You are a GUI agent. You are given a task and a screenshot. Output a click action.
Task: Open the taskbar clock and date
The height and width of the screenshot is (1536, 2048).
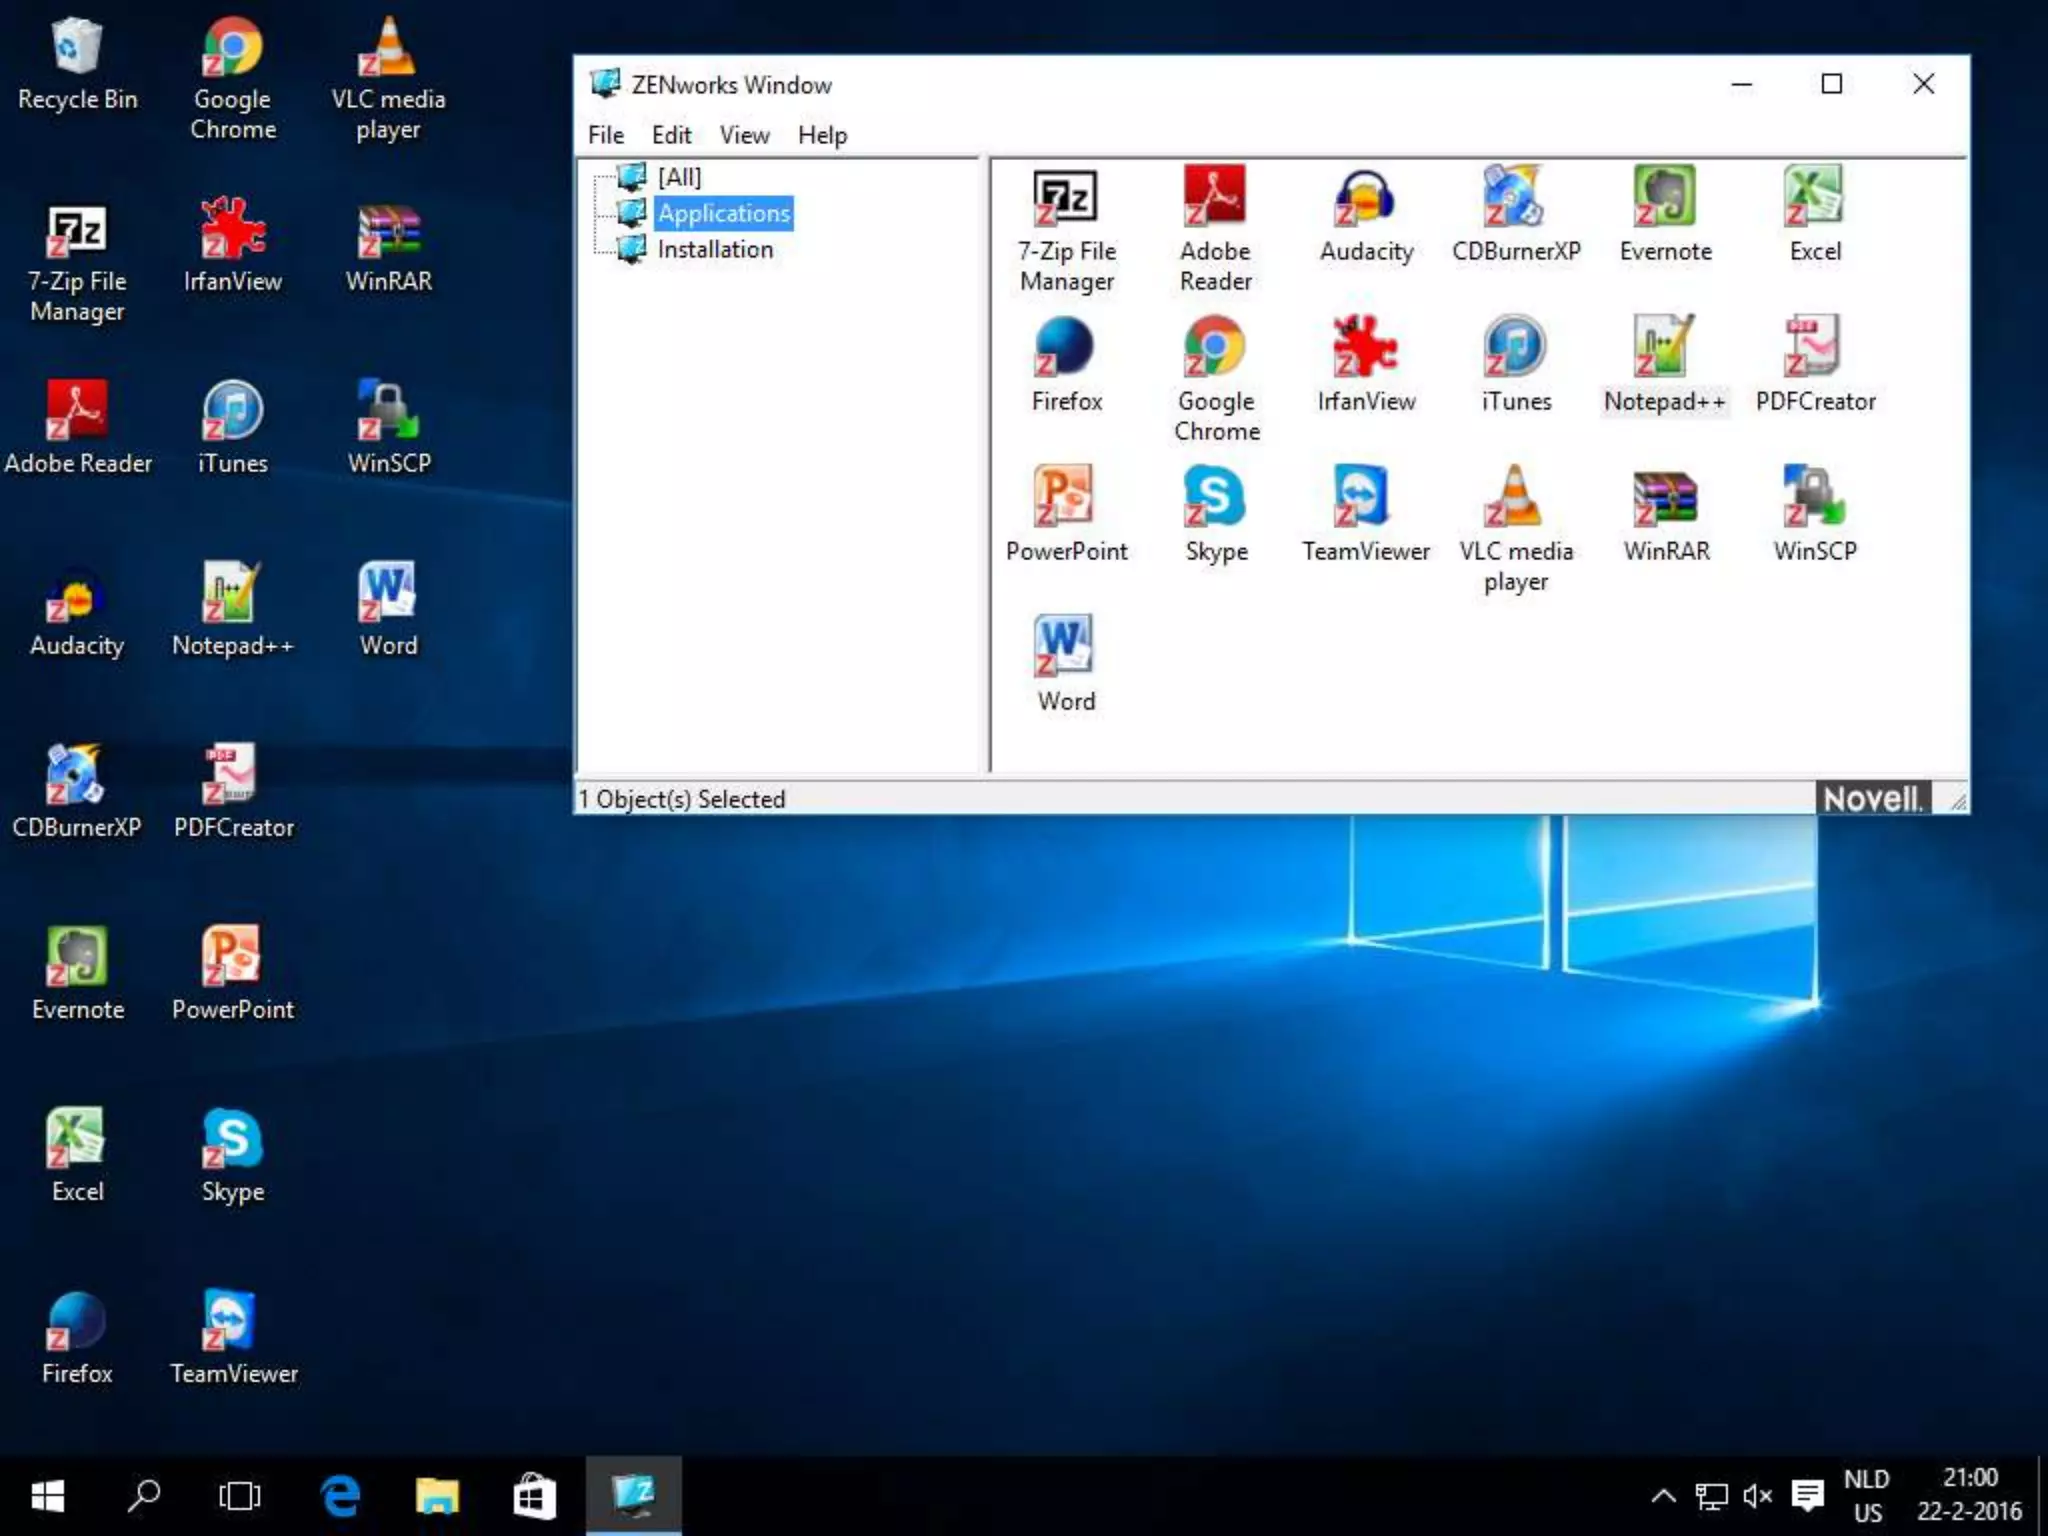click(1970, 1496)
